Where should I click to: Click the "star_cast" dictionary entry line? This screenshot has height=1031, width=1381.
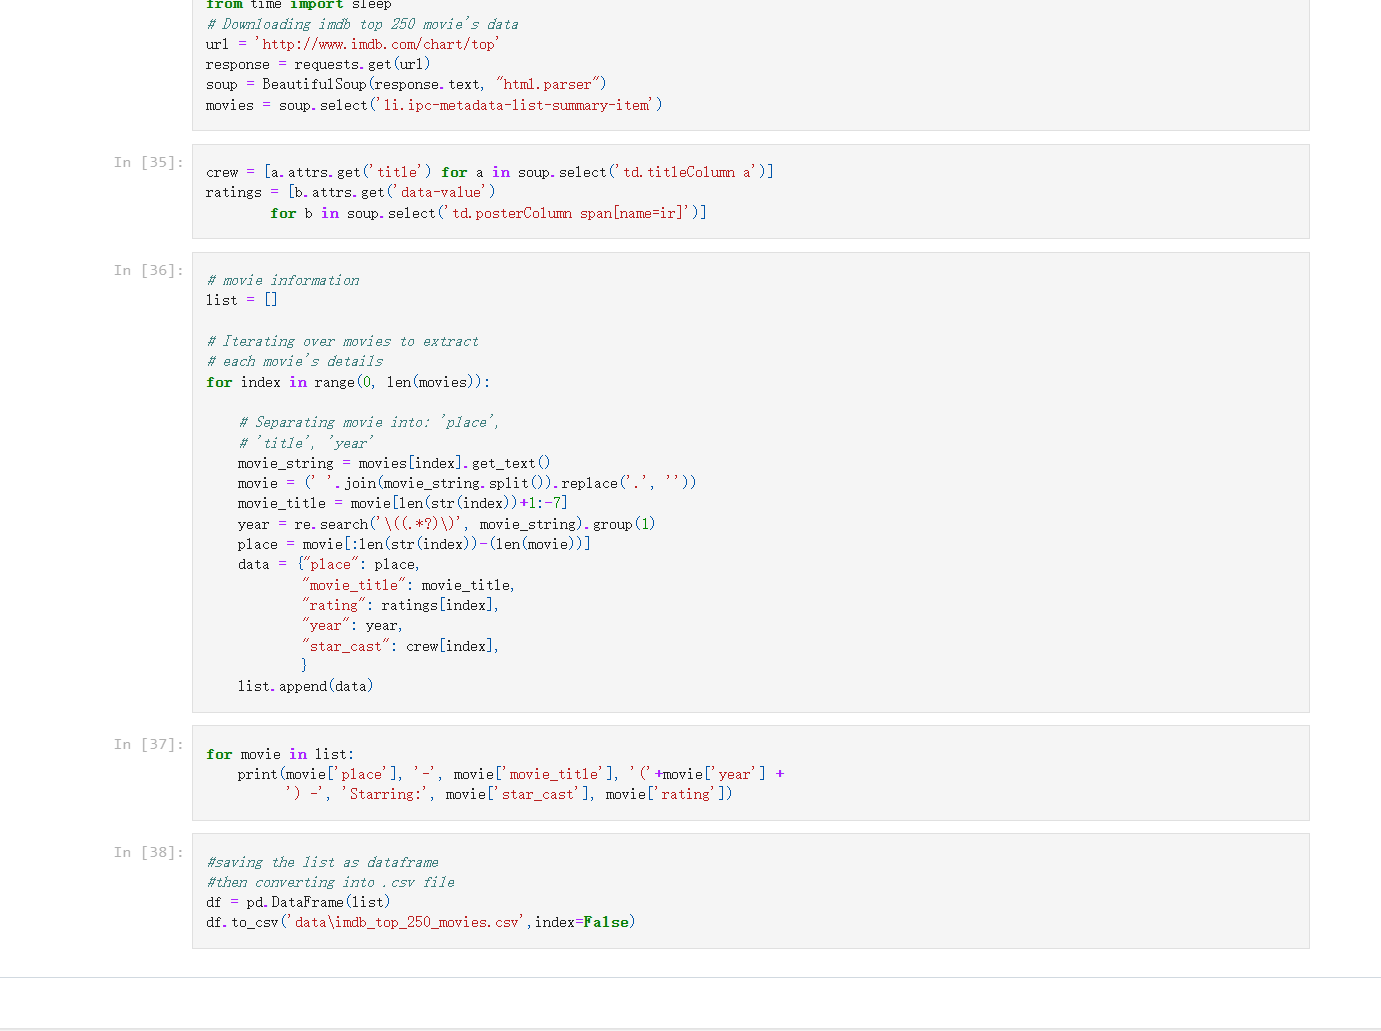(x=400, y=646)
